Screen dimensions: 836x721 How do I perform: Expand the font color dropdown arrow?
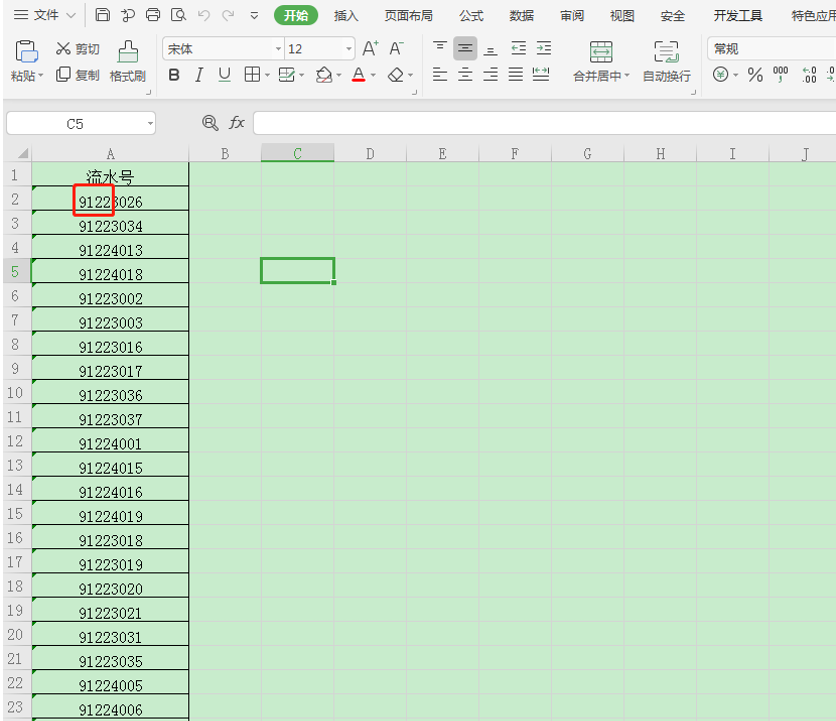[373, 75]
